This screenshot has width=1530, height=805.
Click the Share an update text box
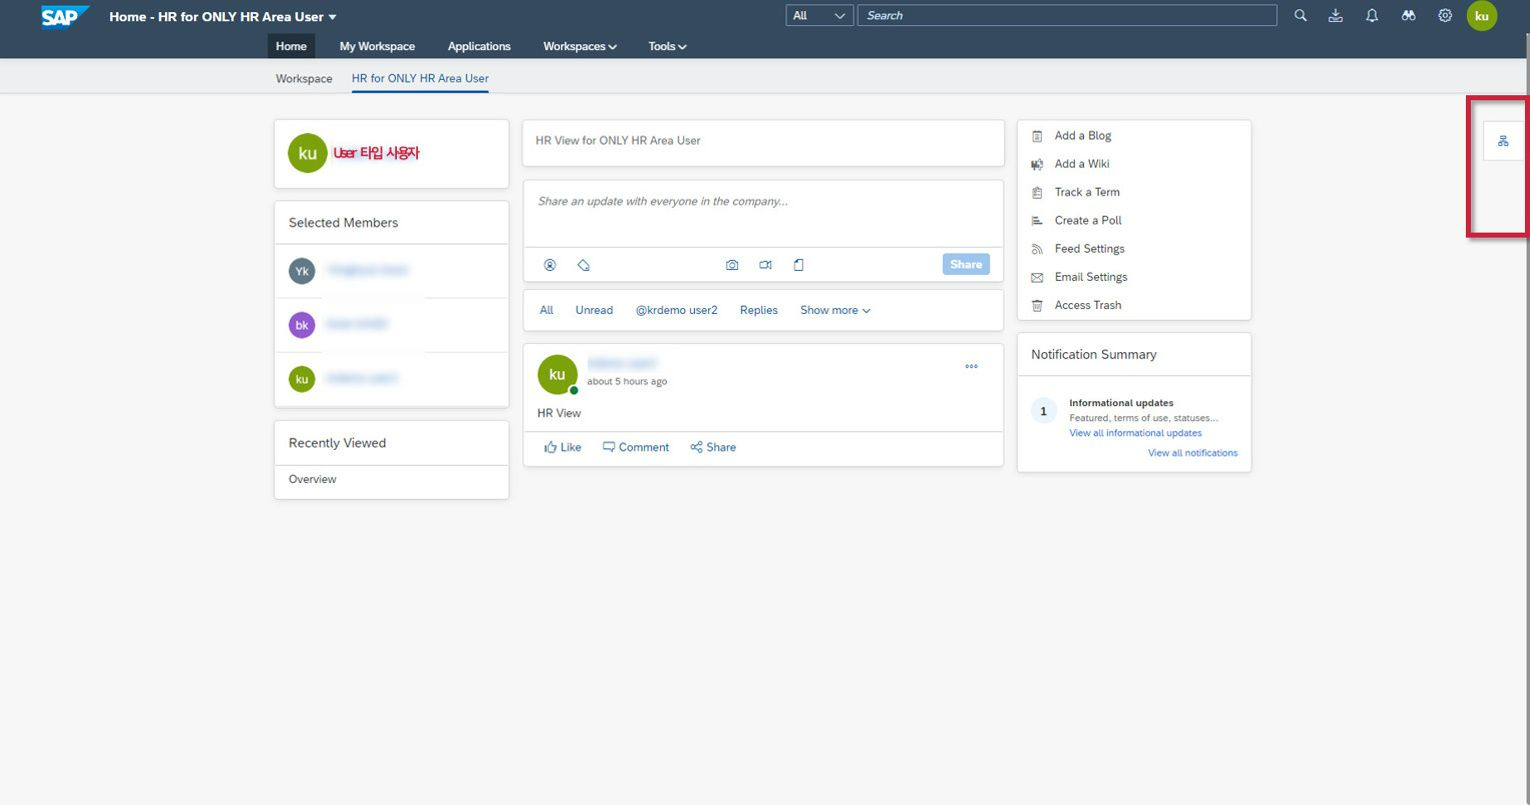pyautogui.click(x=763, y=213)
